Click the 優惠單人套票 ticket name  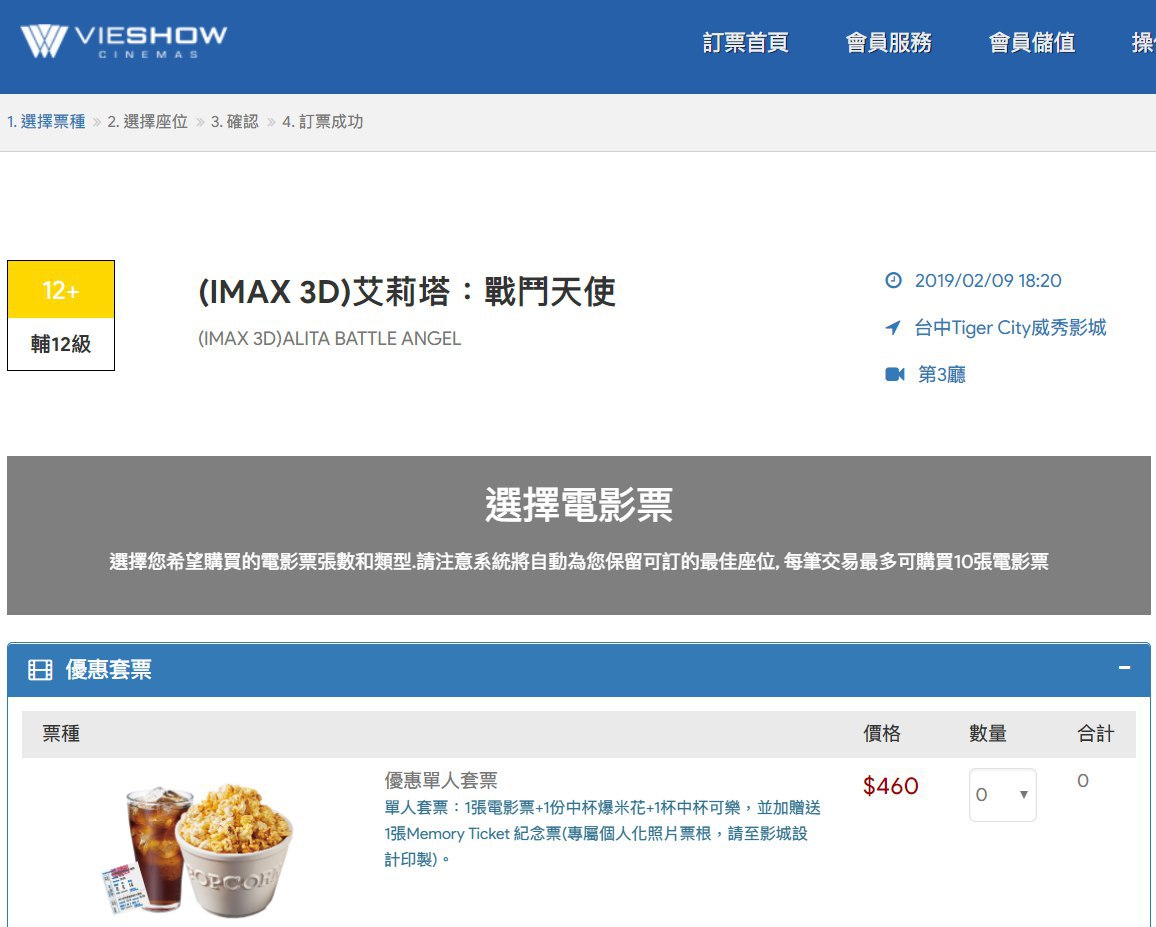pos(441,780)
